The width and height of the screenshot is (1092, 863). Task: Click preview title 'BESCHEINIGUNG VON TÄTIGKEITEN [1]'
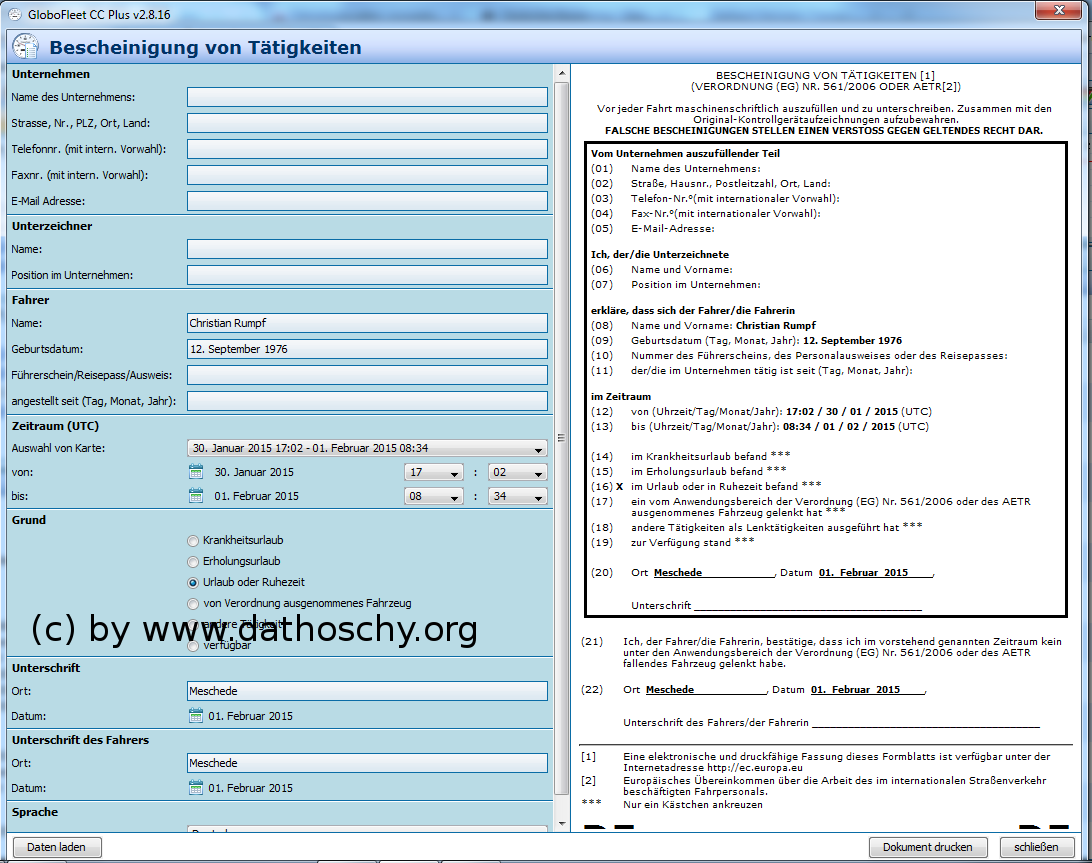tap(825, 75)
